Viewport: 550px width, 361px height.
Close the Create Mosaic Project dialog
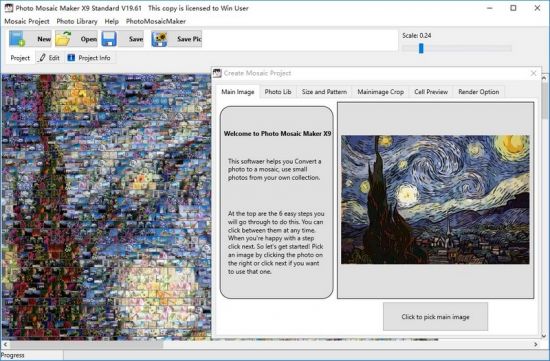(x=534, y=73)
